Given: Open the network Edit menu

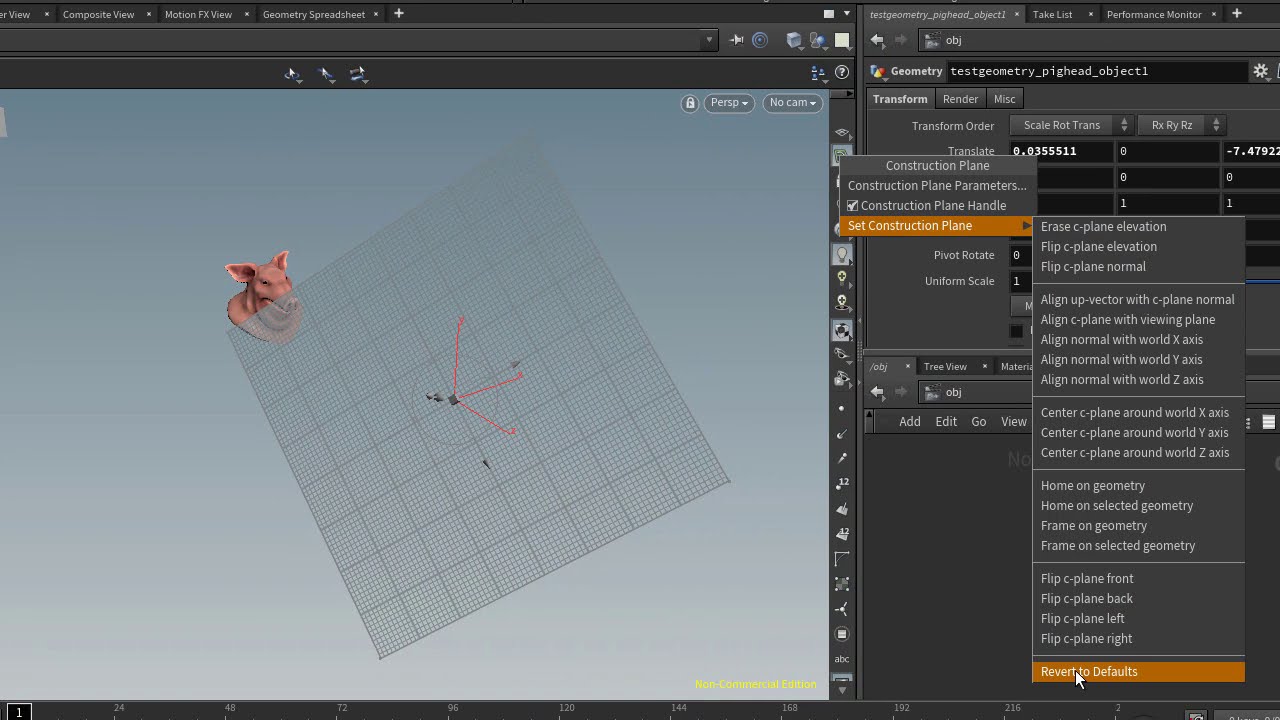Looking at the screenshot, I should (946, 422).
